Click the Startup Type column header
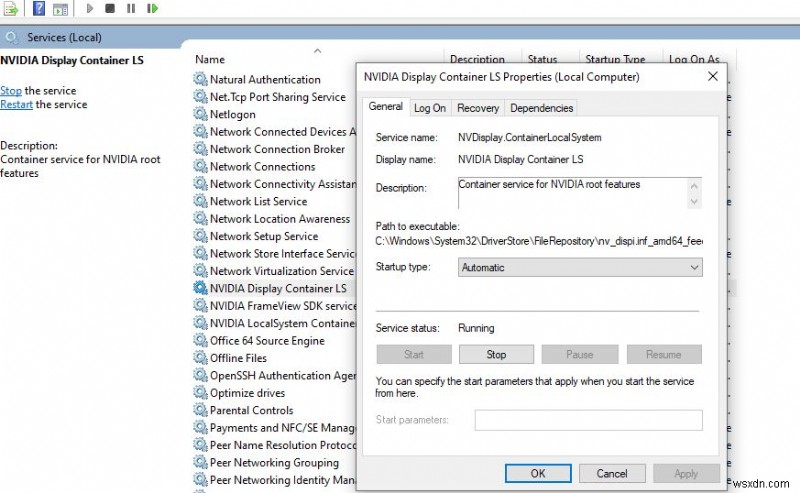800x493 pixels. point(615,59)
